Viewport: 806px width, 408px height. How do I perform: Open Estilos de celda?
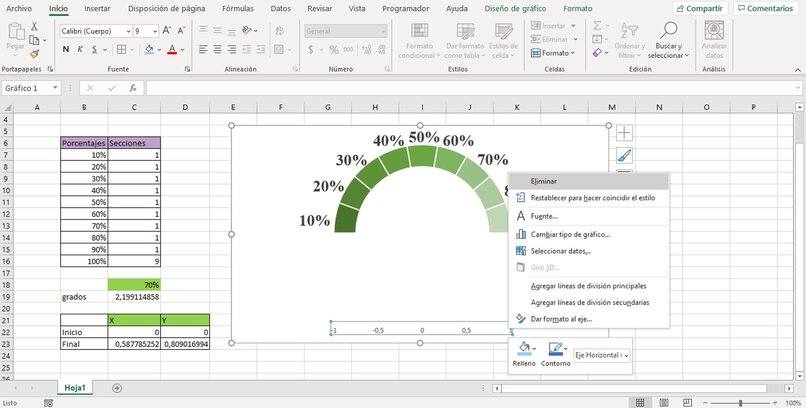point(503,40)
